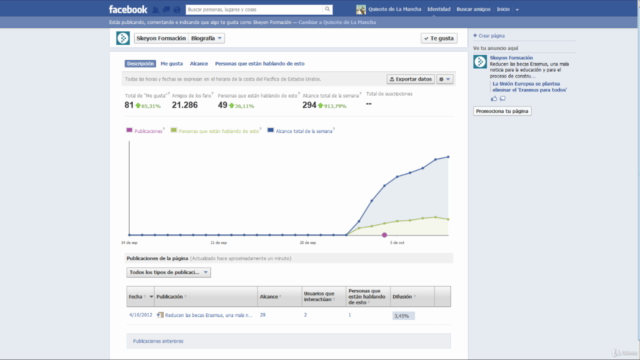Sort by Usuarios que interactúan column

(x=324, y=297)
